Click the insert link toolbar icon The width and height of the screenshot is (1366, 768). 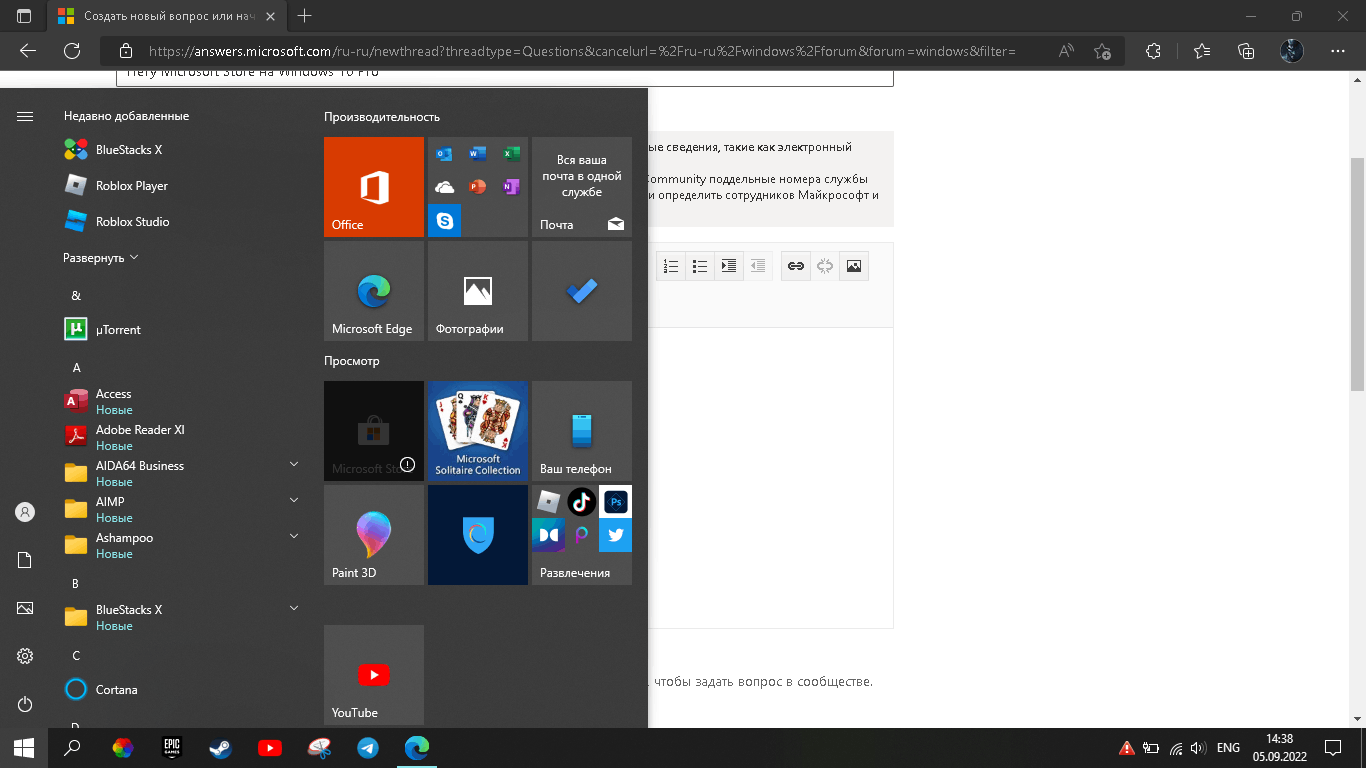(x=796, y=266)
